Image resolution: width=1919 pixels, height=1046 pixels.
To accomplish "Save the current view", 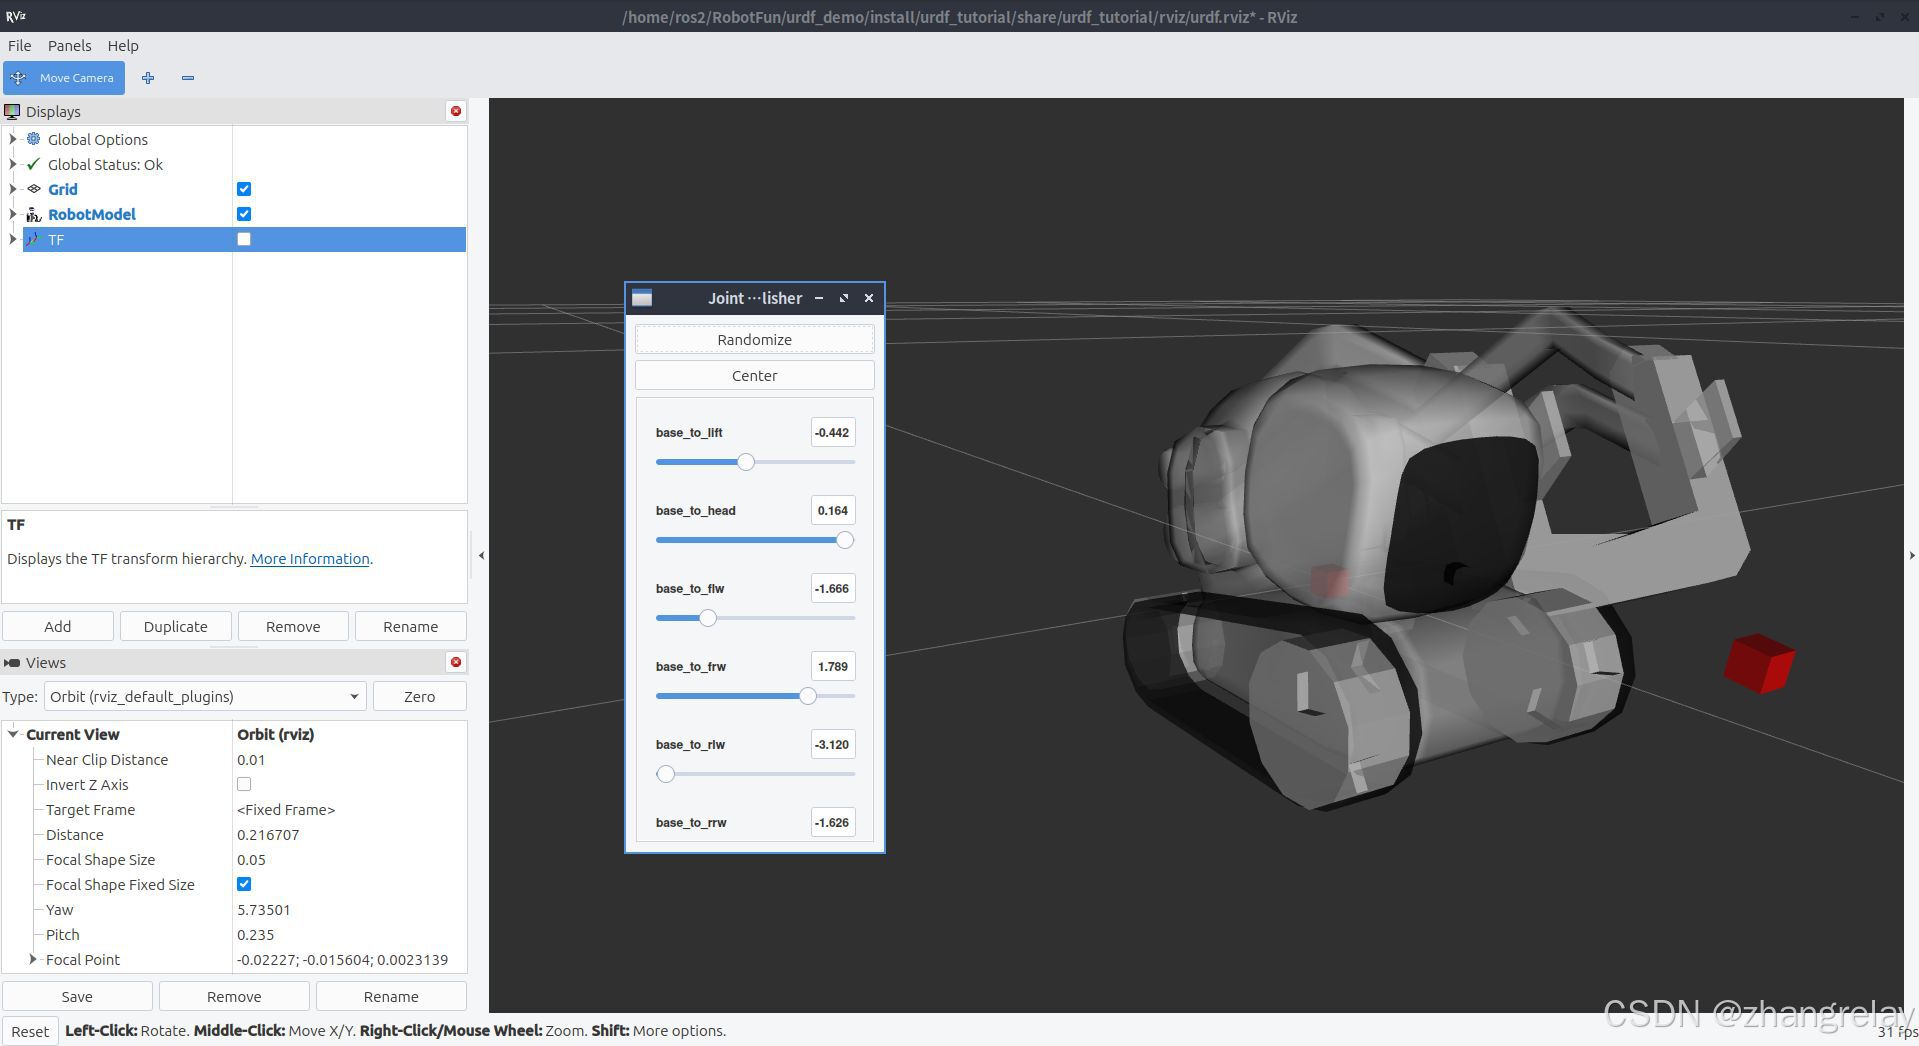I will (x=77, y=996).
